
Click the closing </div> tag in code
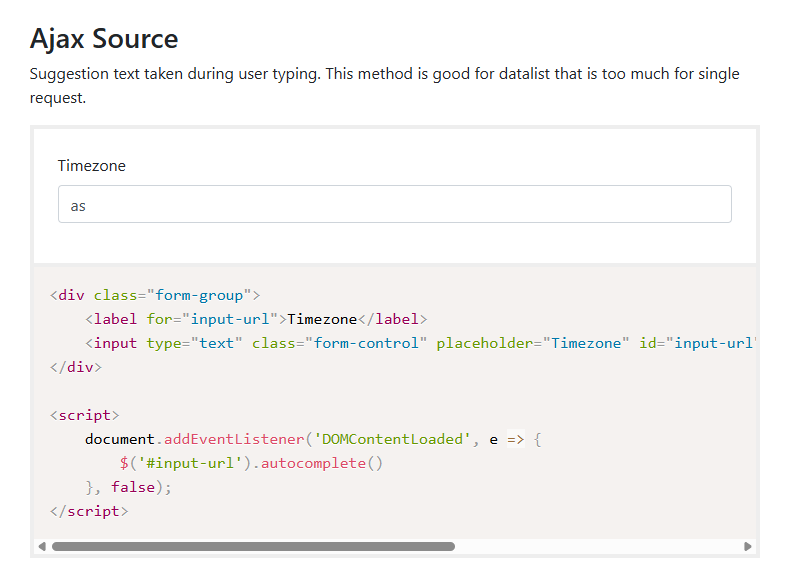(75, 367)
